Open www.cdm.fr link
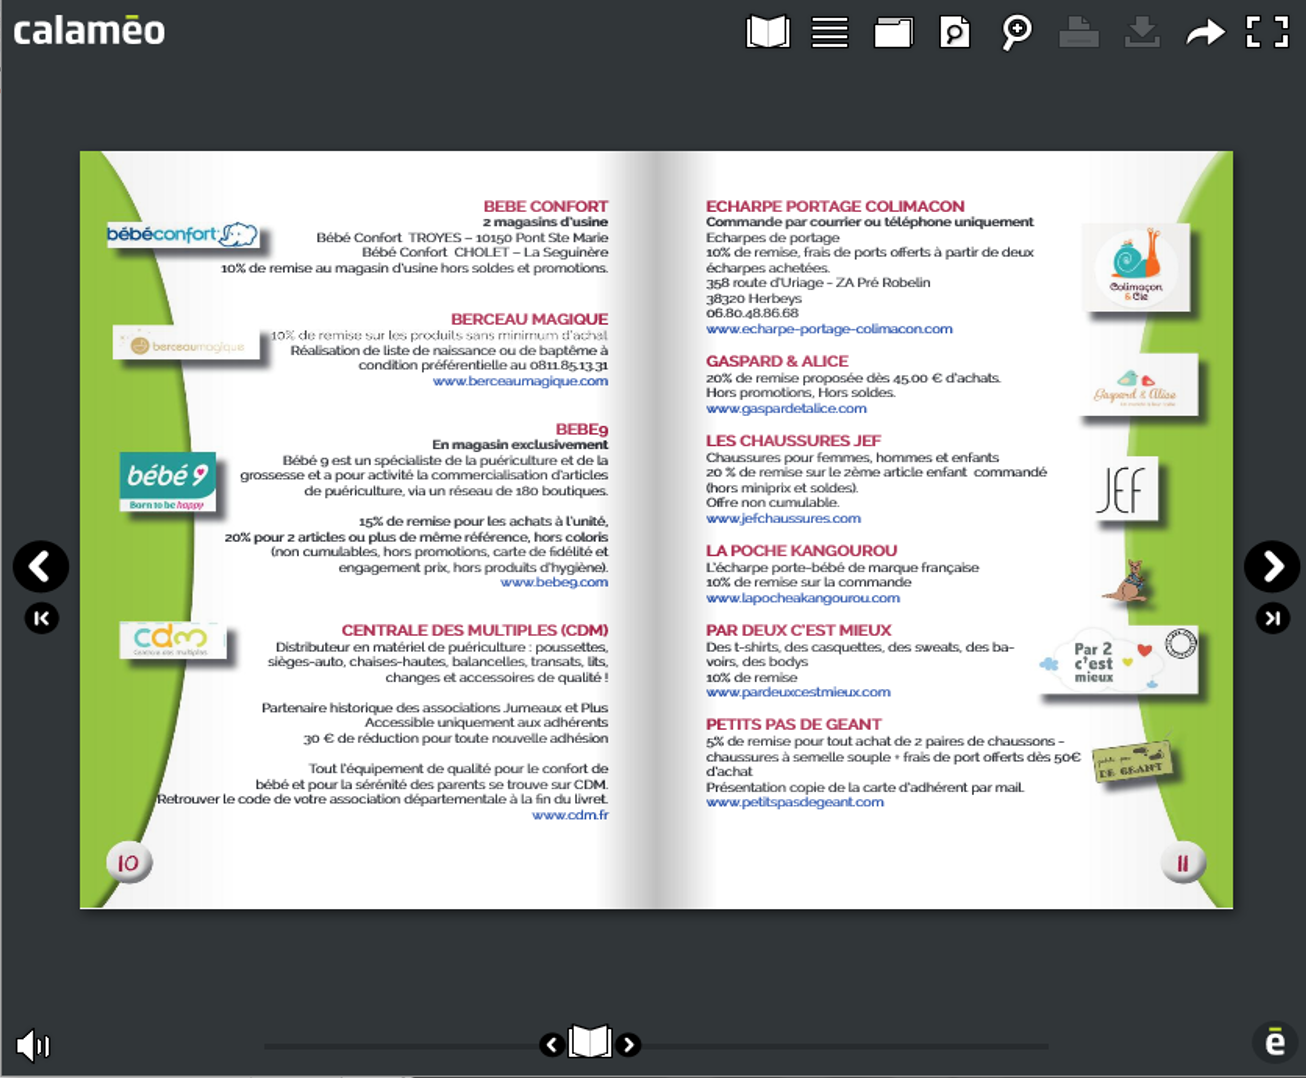1306x1078 pixels. (x=570, y=815)
